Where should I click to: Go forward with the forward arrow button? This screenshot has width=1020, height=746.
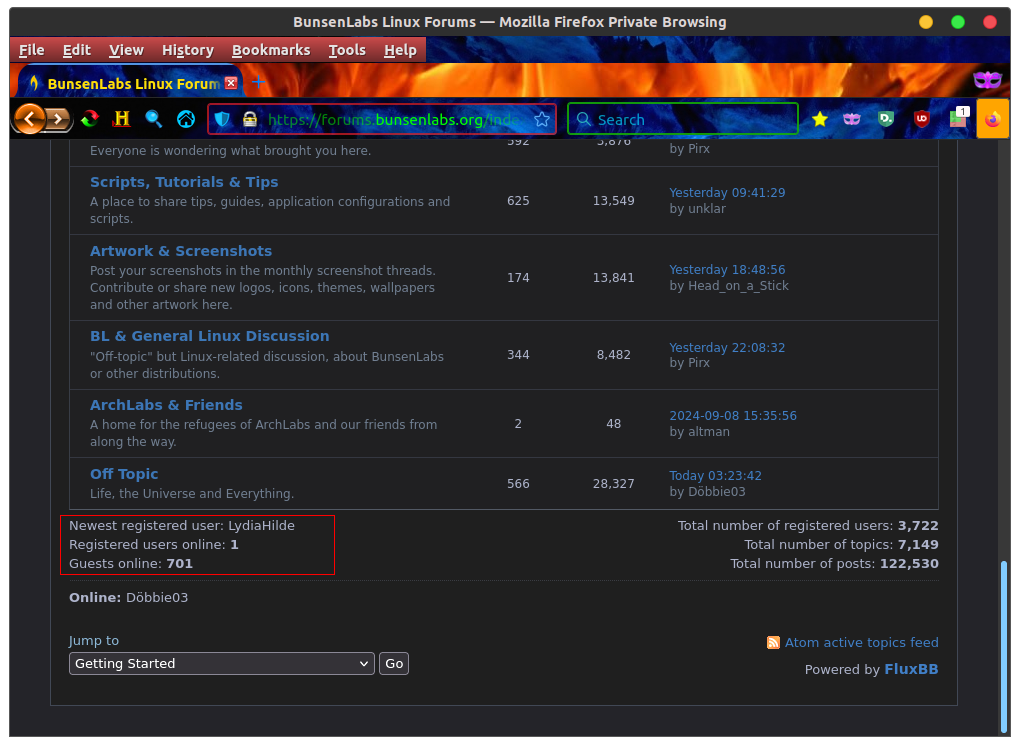pos(59,119)
